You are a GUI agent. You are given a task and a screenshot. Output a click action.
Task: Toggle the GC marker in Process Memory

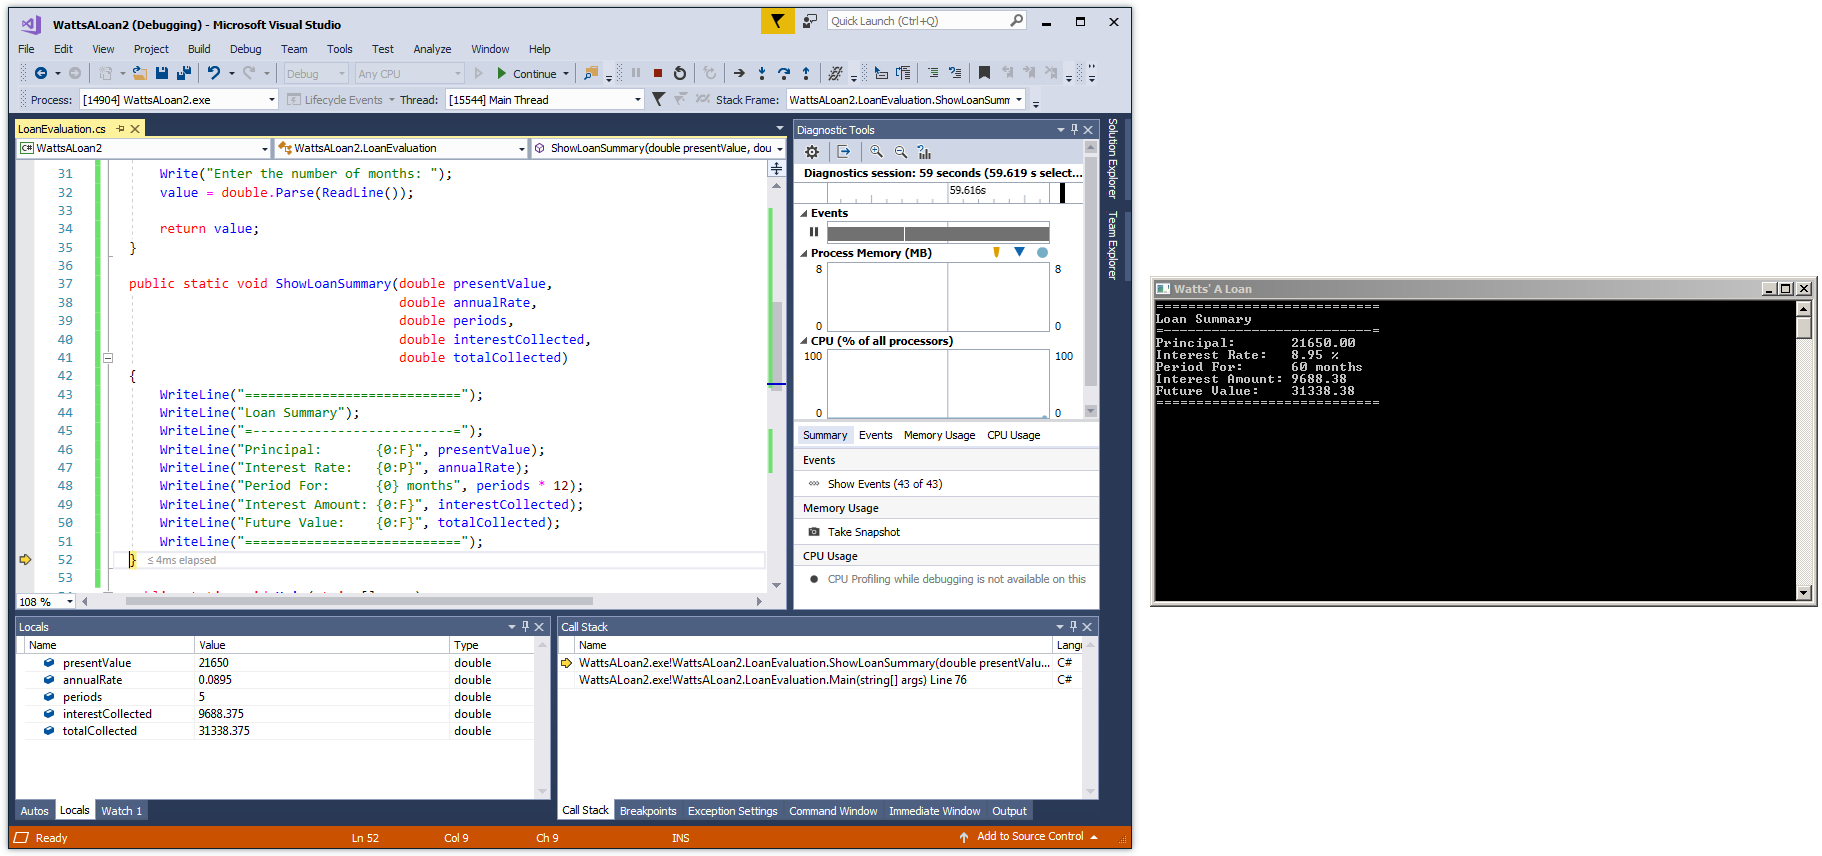(x=996, y=253)
